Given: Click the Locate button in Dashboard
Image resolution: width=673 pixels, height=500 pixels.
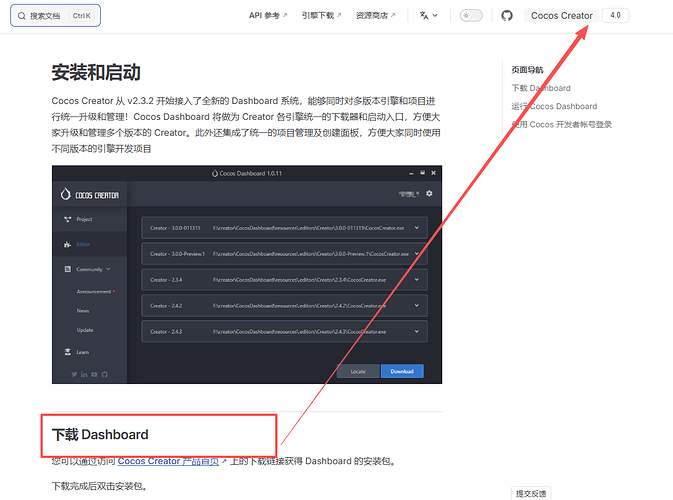Looking at the screenshot, I should (x=358, y=371).
